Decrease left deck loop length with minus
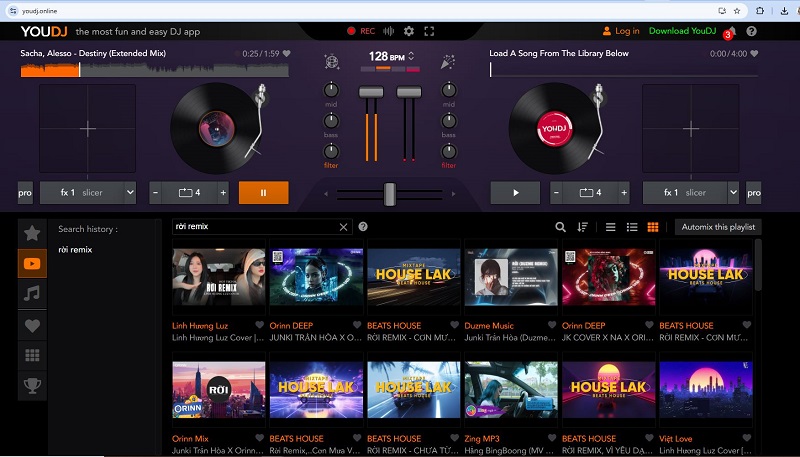Screen dimensions: 800x457 (156, 193)
